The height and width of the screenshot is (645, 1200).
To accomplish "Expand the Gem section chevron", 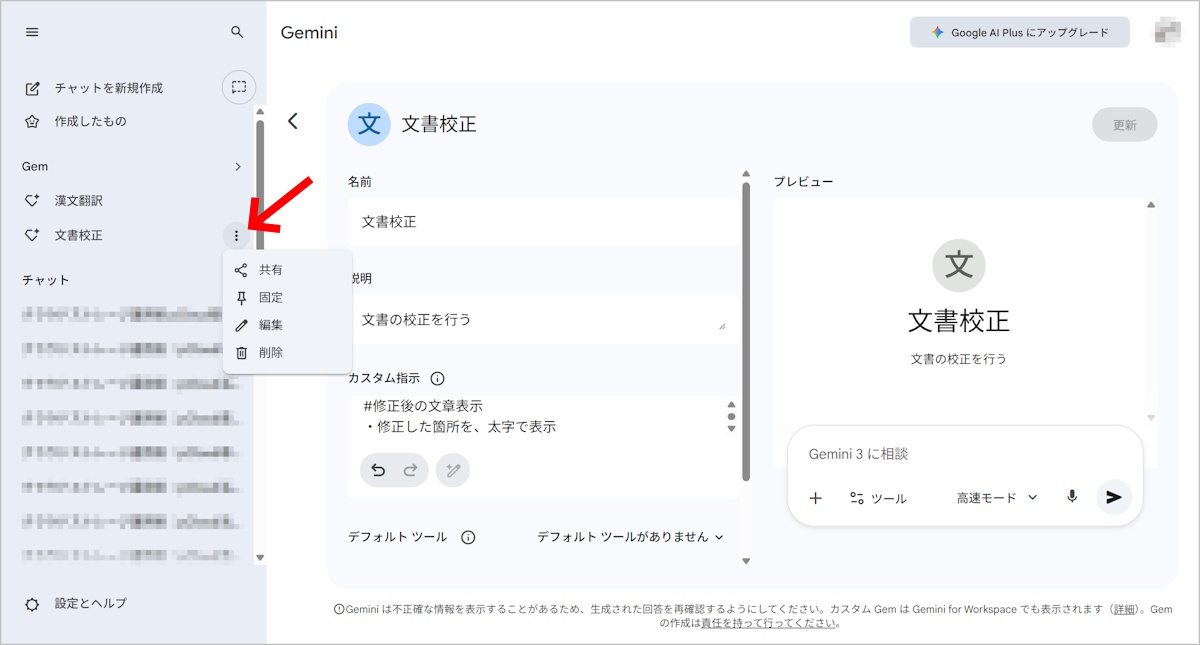I will pyautogui.click(x=238, y=166).
